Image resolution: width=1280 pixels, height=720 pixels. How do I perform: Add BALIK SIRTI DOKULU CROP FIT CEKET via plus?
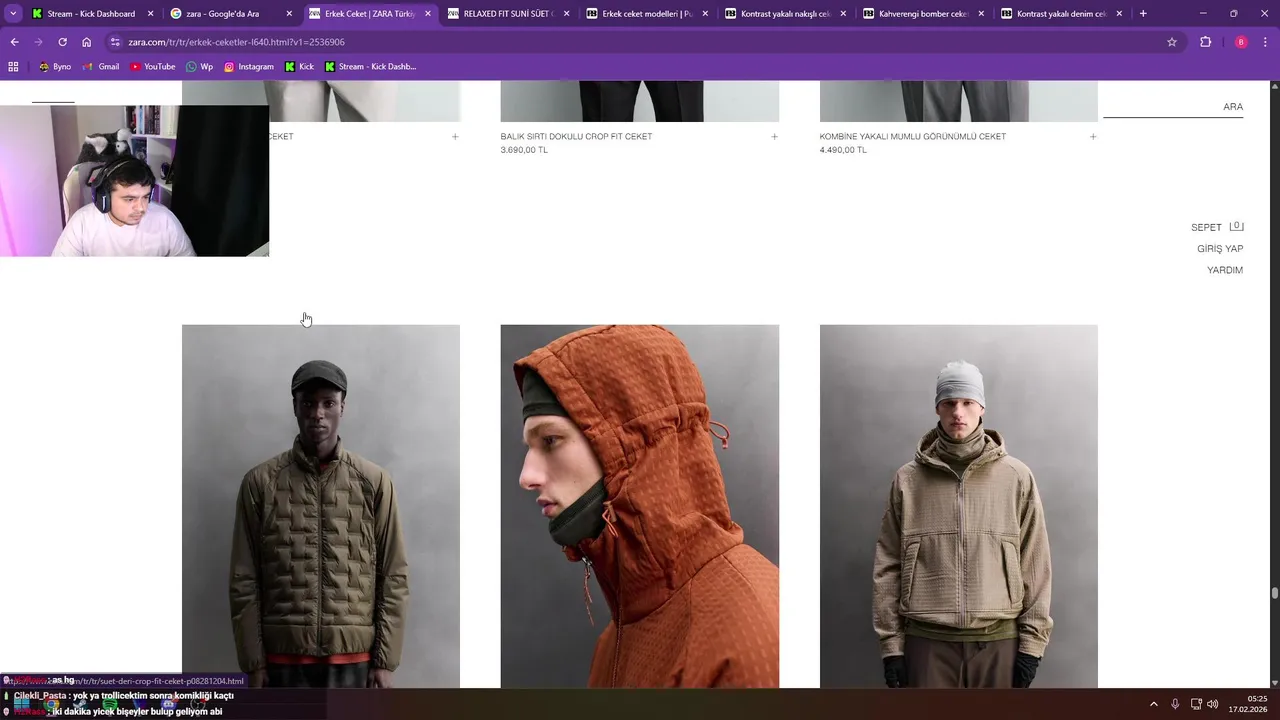(x=774, y=137)
